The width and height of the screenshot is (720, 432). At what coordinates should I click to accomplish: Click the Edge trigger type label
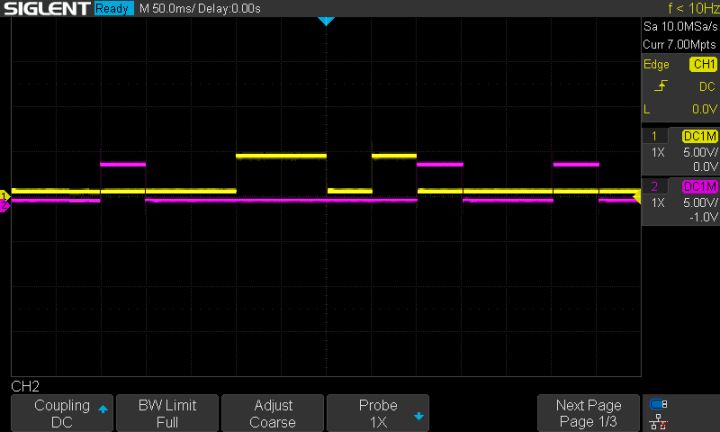(656, 64)
